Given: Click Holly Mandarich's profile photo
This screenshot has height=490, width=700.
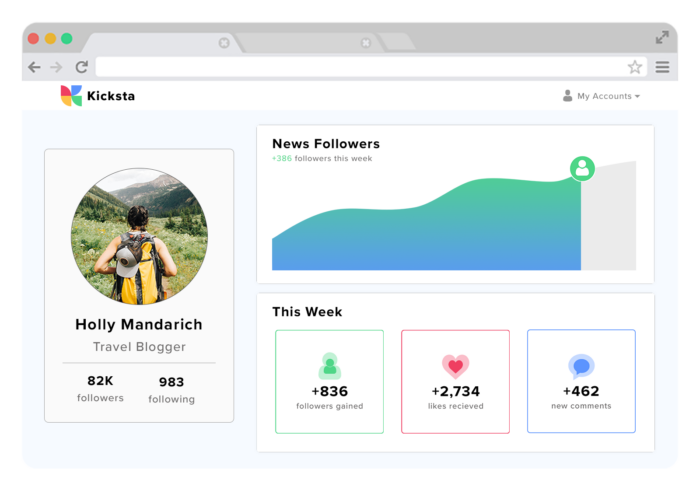Looking at the screenshot, I should 139,236.
